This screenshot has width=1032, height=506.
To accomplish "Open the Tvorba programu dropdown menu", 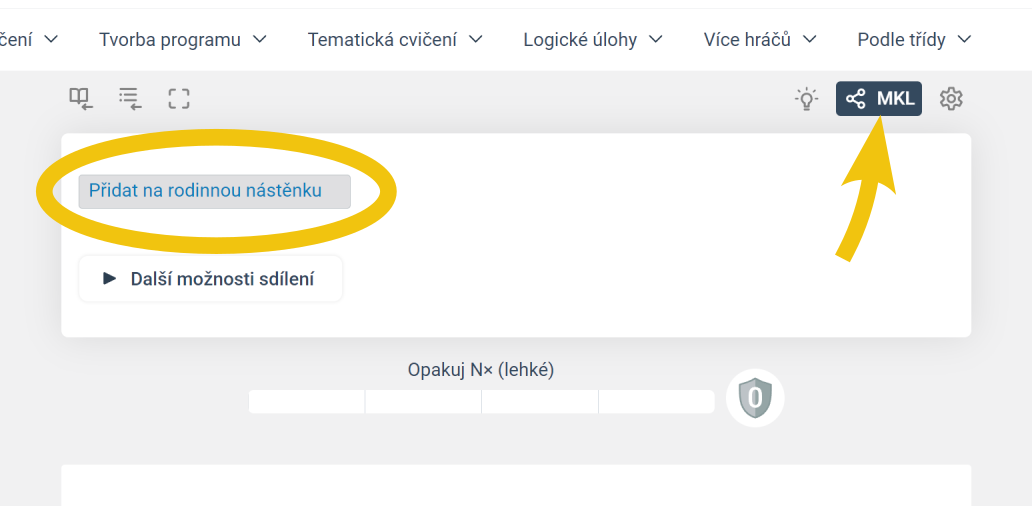I will [182, 40].
